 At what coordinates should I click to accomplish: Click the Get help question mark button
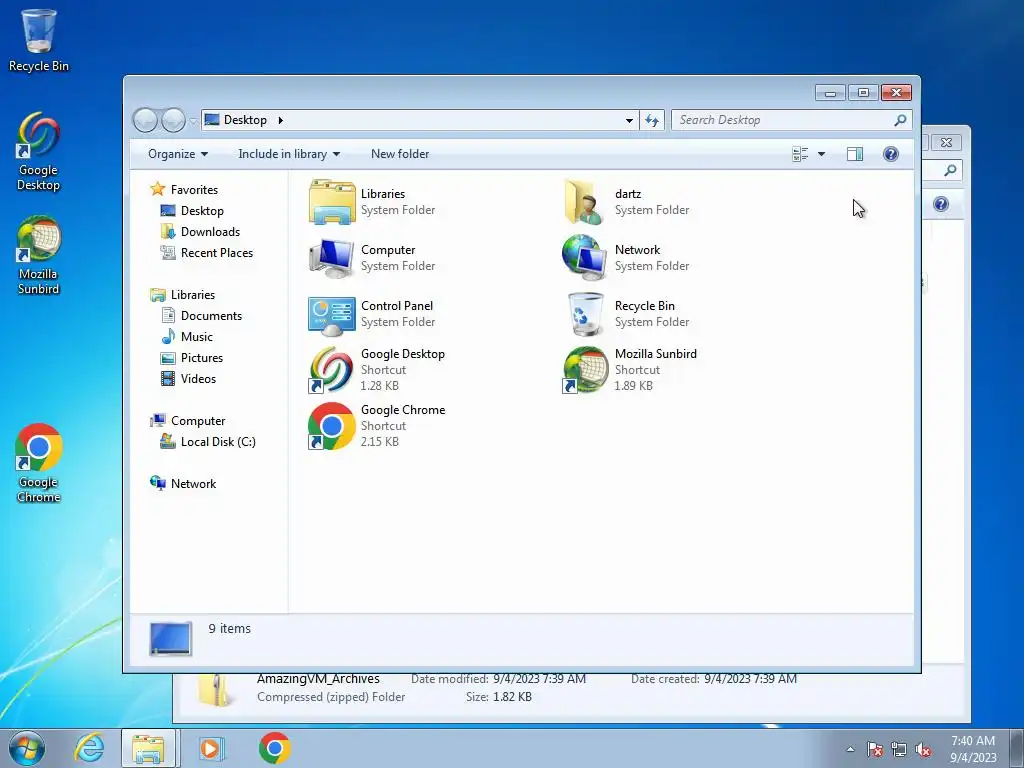[x=891, y=154]
